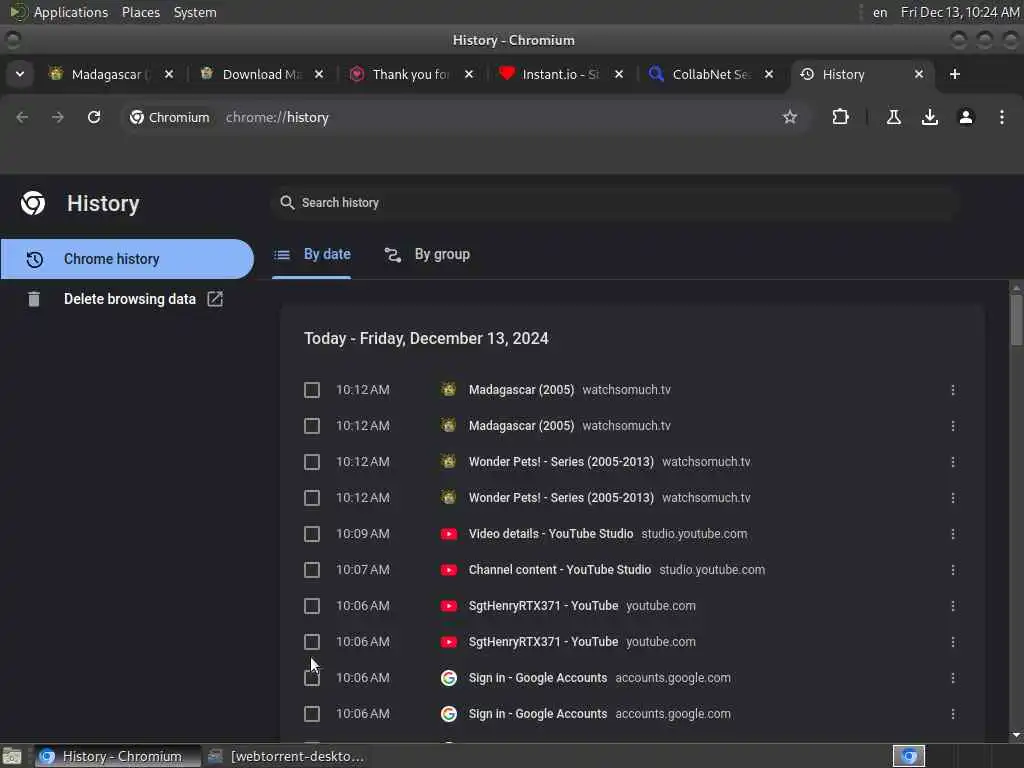Click the Delete browsing data trash icon
The width and height of the screenshot is (1024, 768).
click(34, 299)
